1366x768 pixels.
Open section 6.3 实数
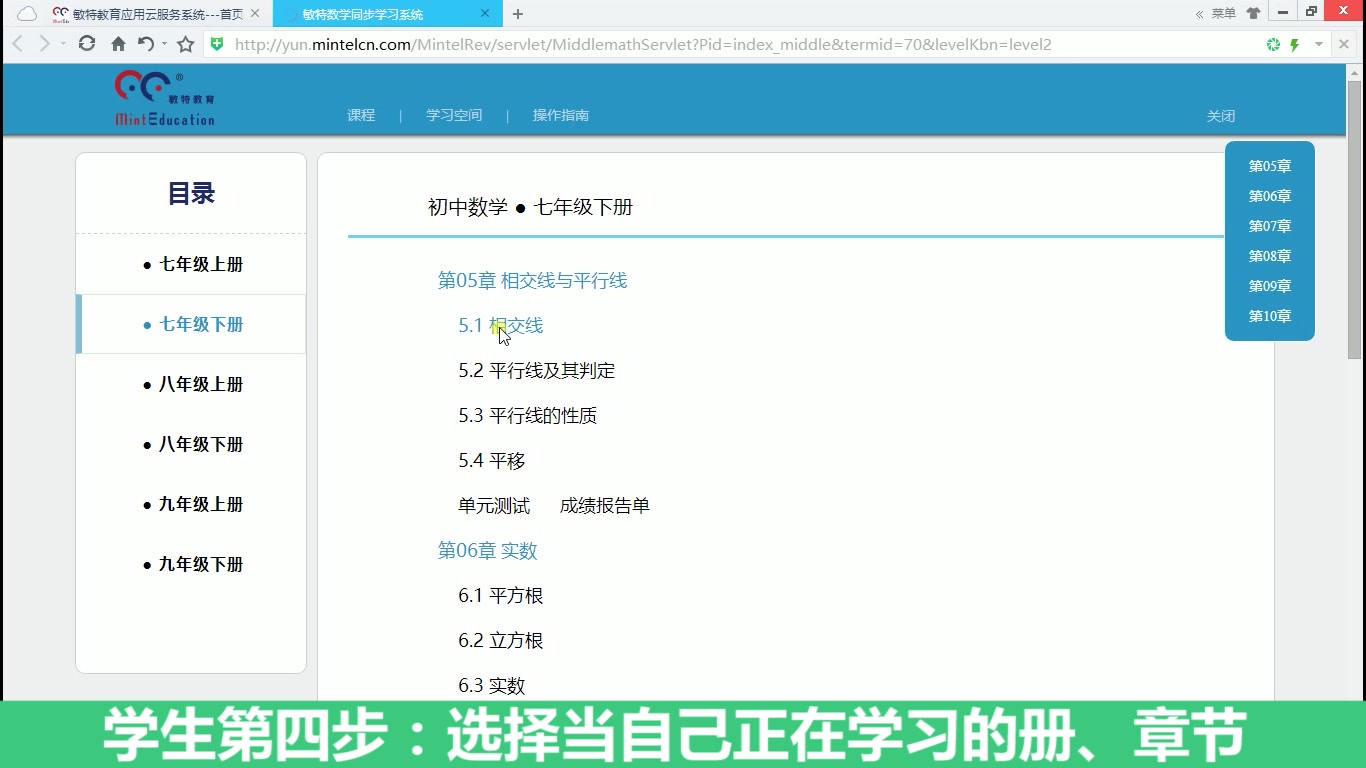point(492,686)
